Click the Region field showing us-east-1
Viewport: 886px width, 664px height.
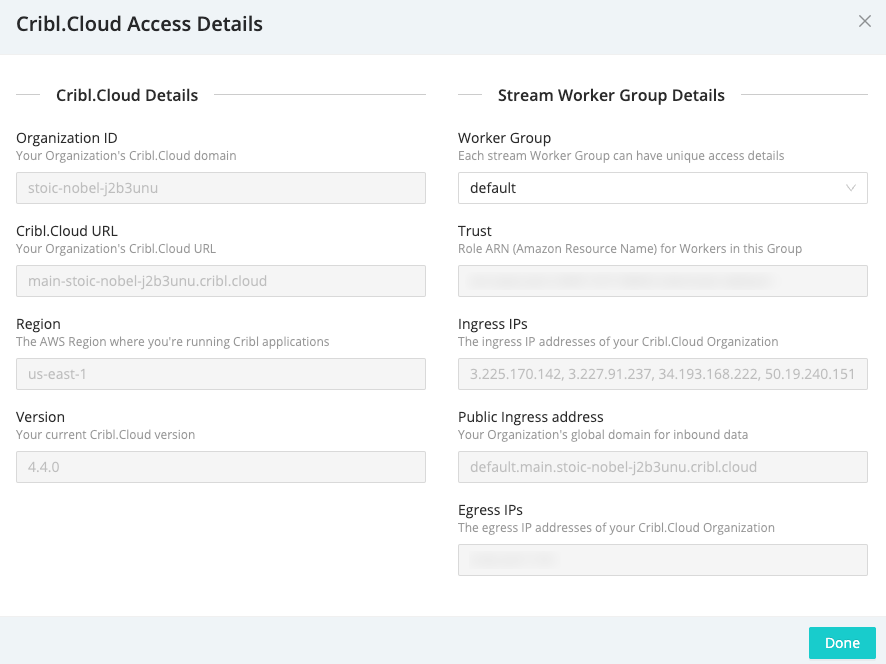[x=220, y=374]
